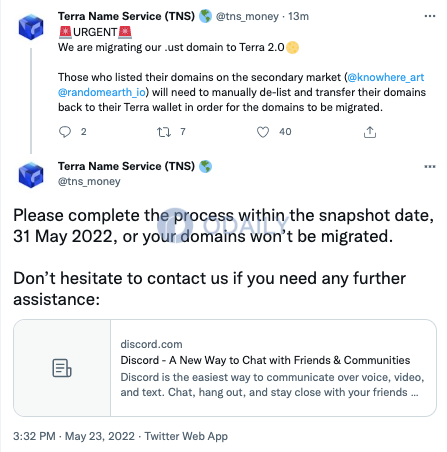
Task: Click the retweet count 7
Action: coord(183,132)
